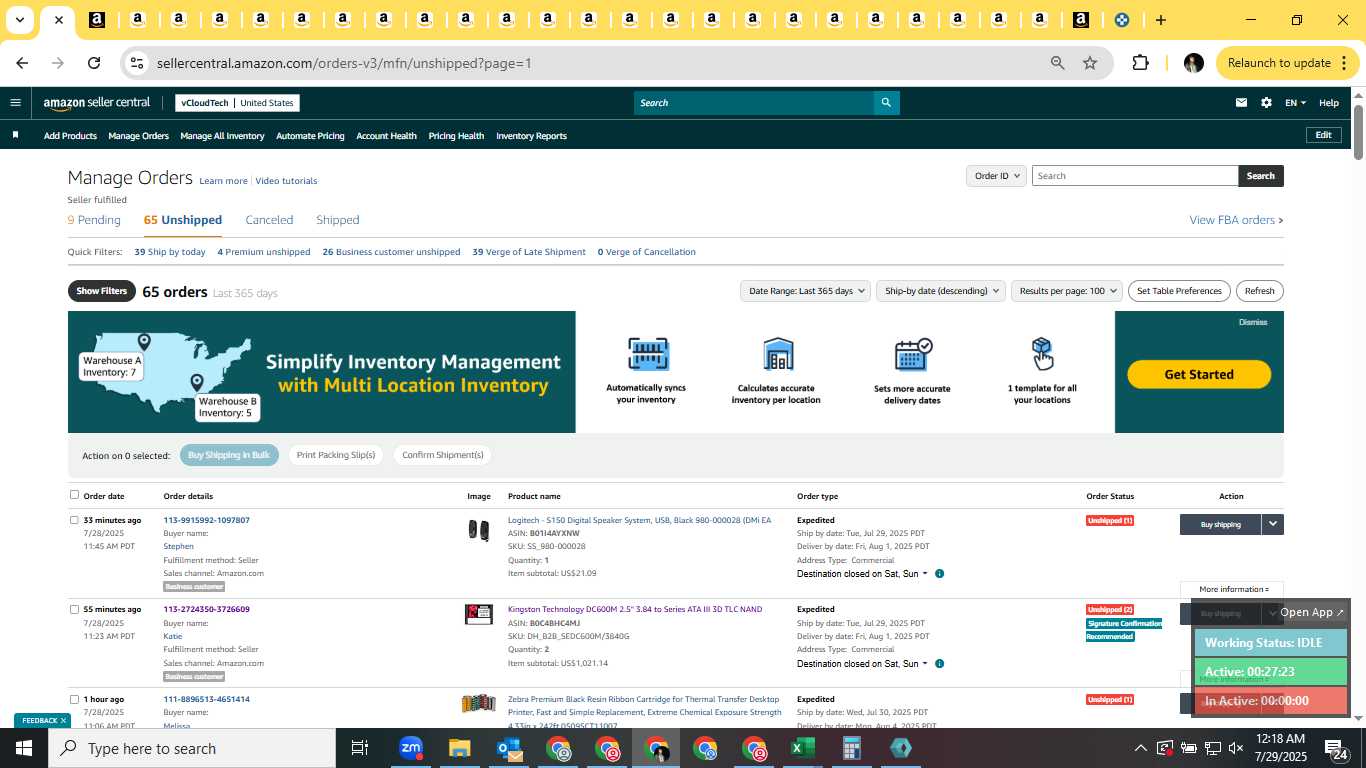Click the Chrome profile avatar
Screen dimensions: 1366x768
click(x=1193, y=63)
